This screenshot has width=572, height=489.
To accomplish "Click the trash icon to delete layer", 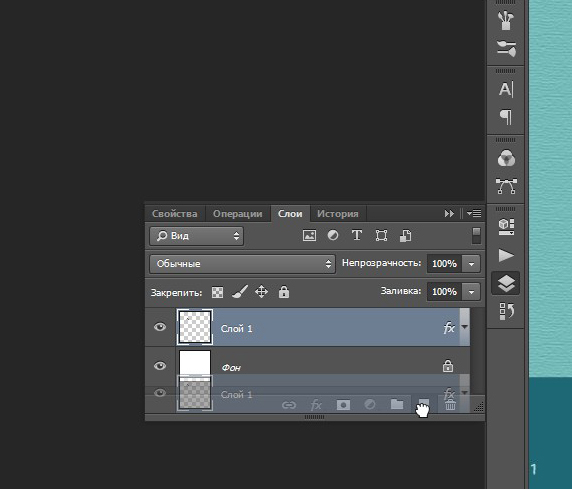I will click(x=451, y=405).
